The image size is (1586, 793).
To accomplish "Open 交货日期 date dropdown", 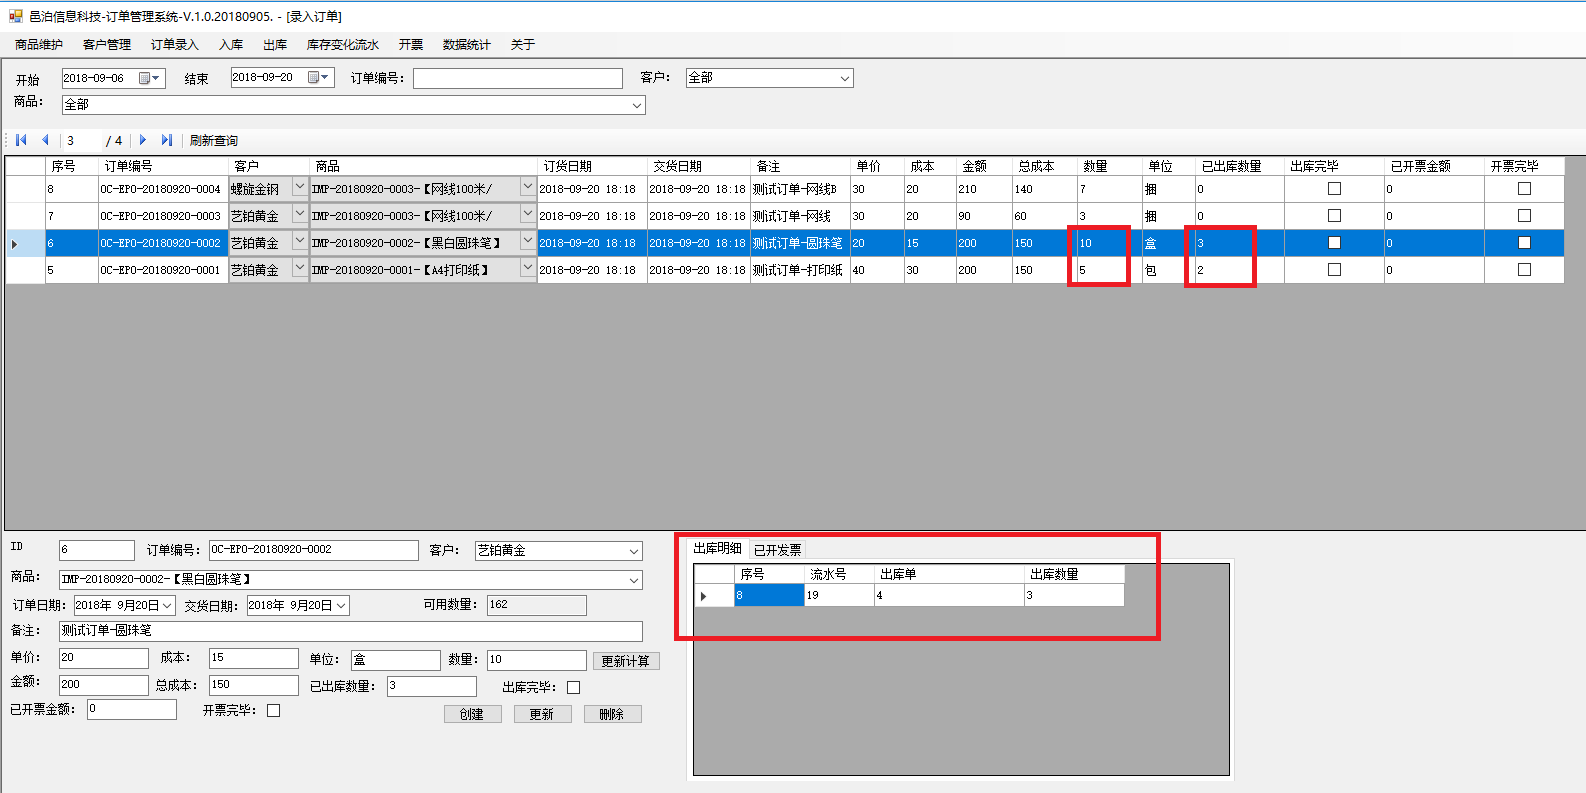I will click(x=341, y=606).
